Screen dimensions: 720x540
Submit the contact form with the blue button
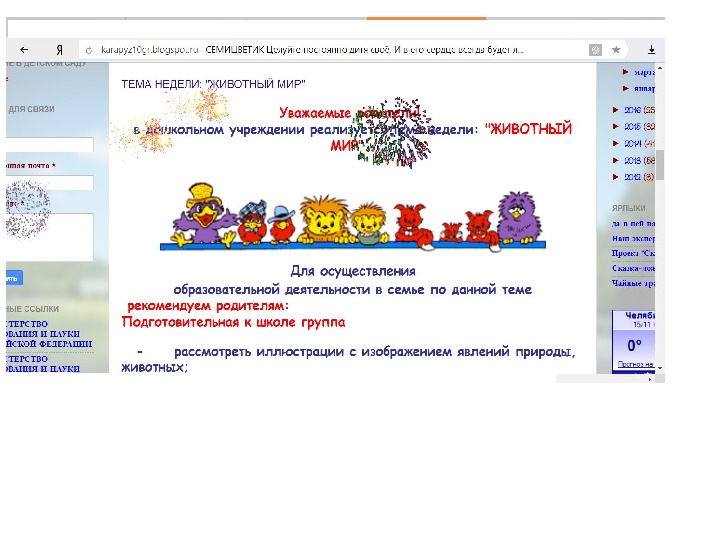coord(14,278)
